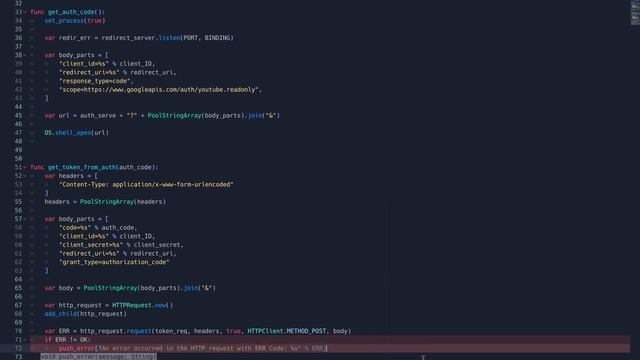The image size is (640, 360).
Task: Click the client_secret variable on line 60
Action: (157, 245)
